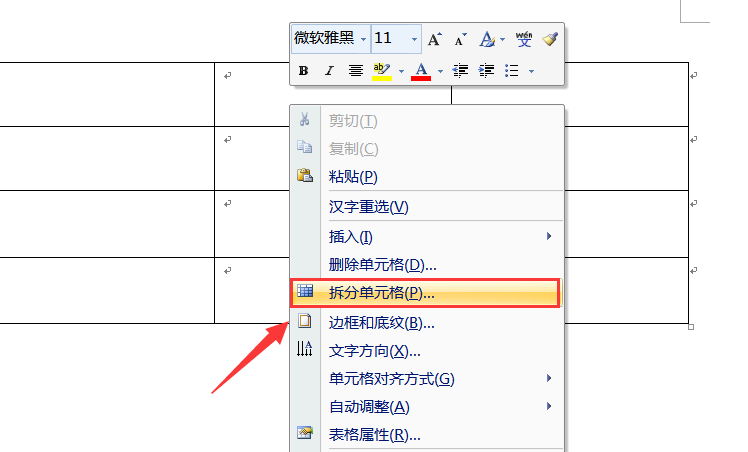Choose 文字方向(X)... menu entry

[427, 351]
